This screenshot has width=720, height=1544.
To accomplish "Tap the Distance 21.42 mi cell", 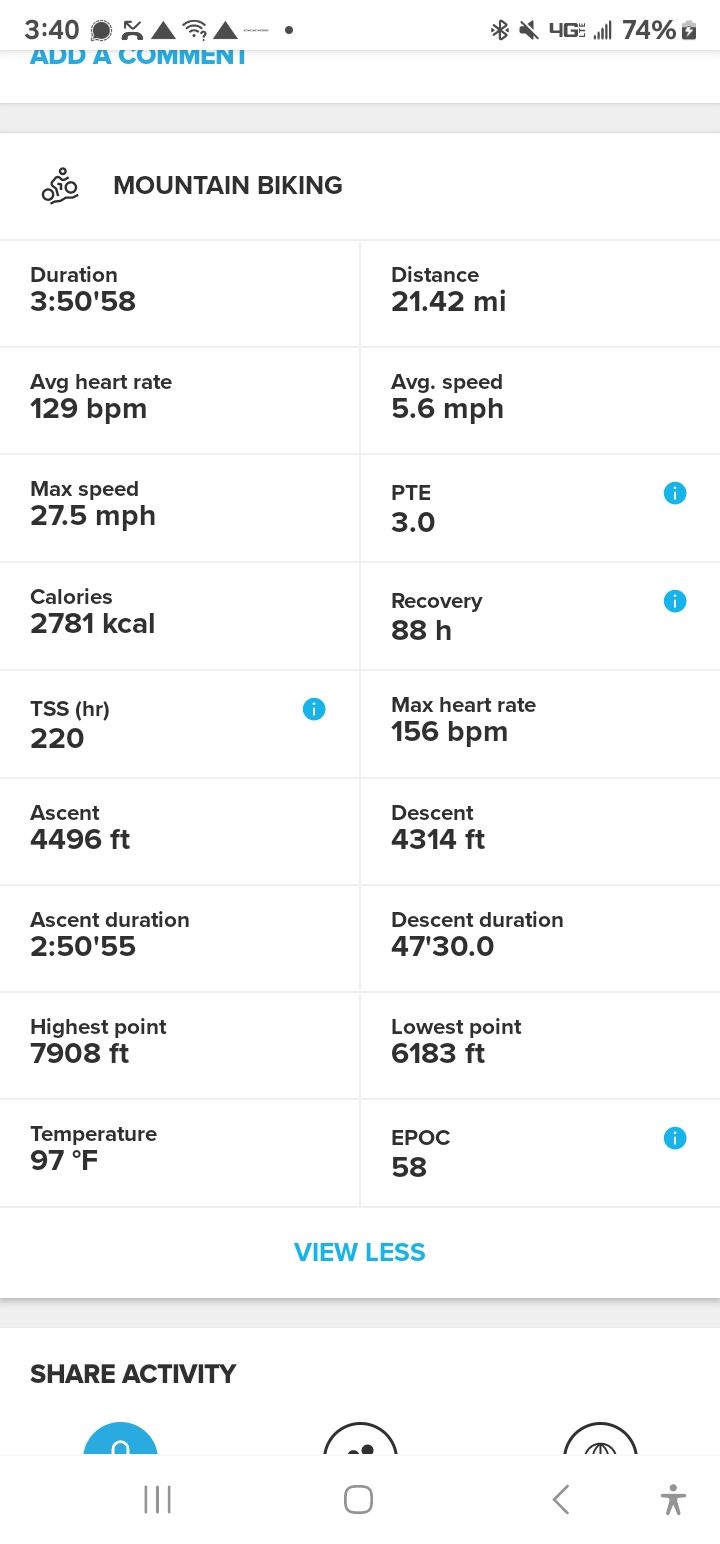I will coord(540,293).
